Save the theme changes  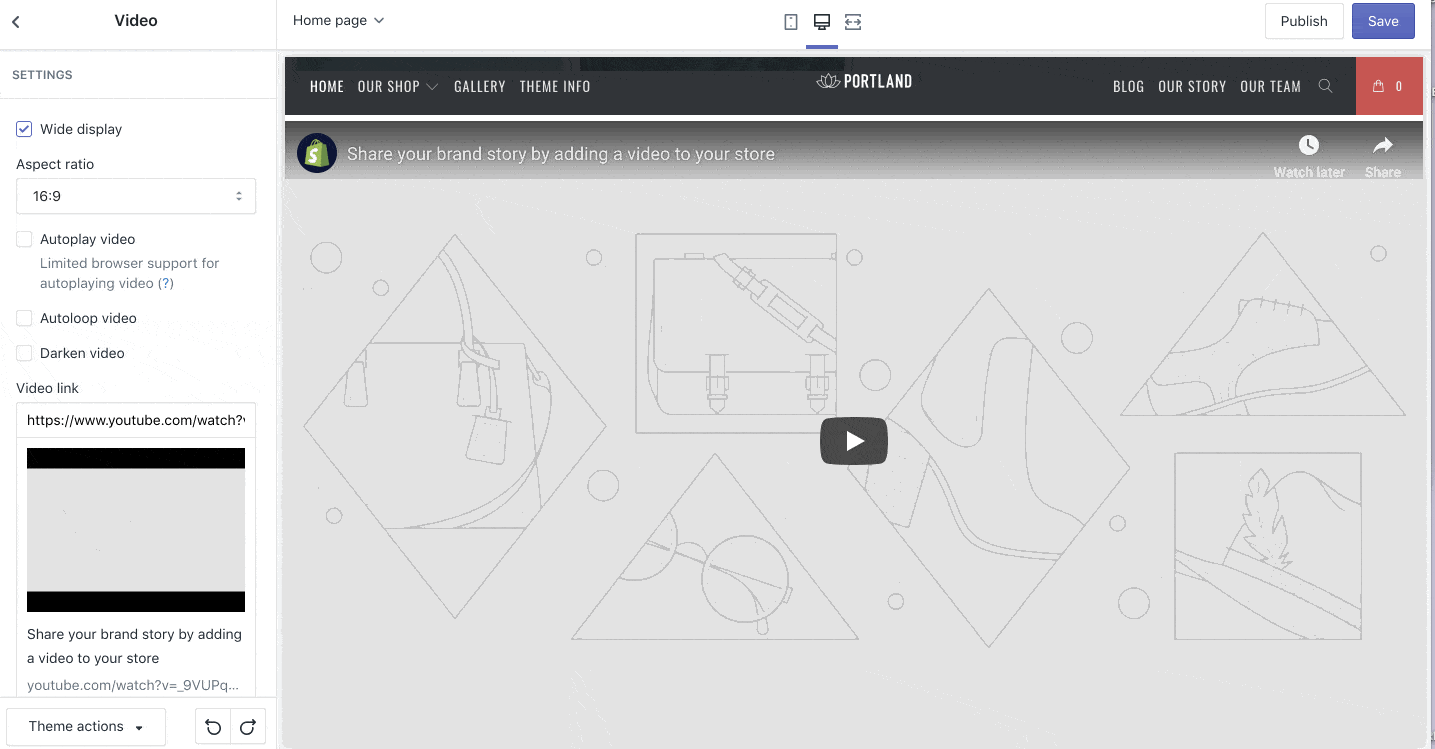tap(1382, 20)
